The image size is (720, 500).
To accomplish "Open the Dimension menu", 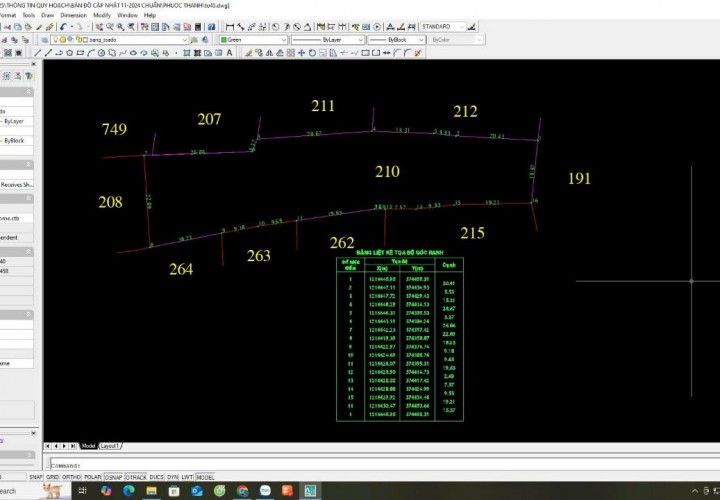I will (73, 16).
